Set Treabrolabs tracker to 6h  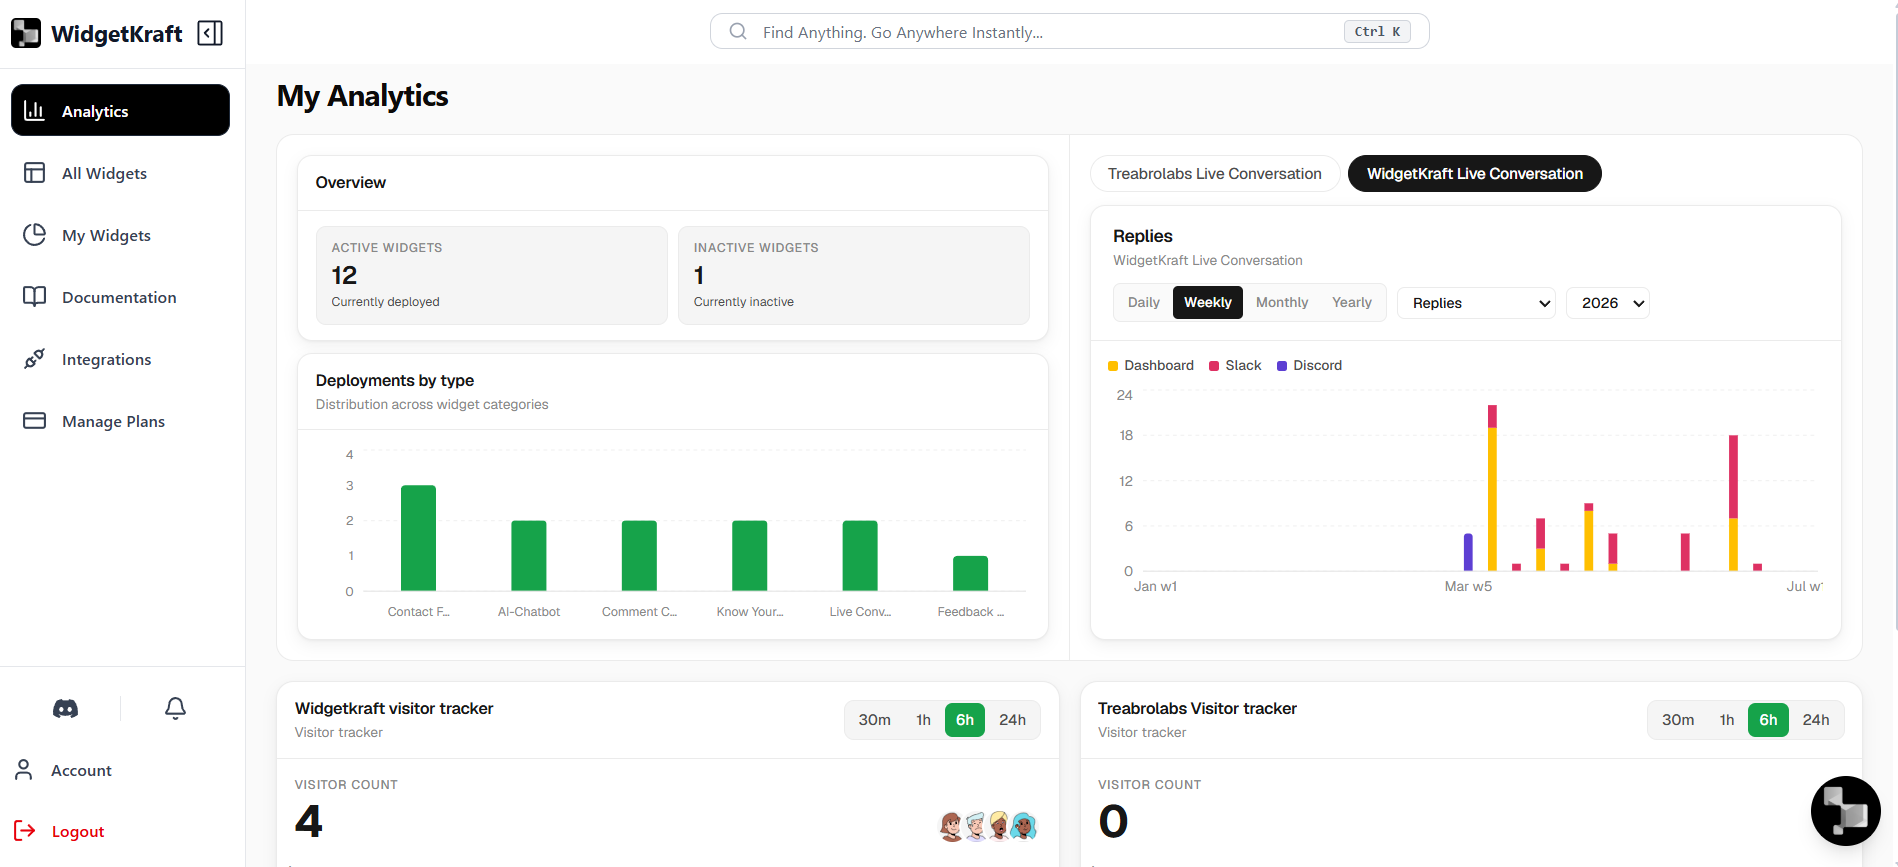(1768, 720)
